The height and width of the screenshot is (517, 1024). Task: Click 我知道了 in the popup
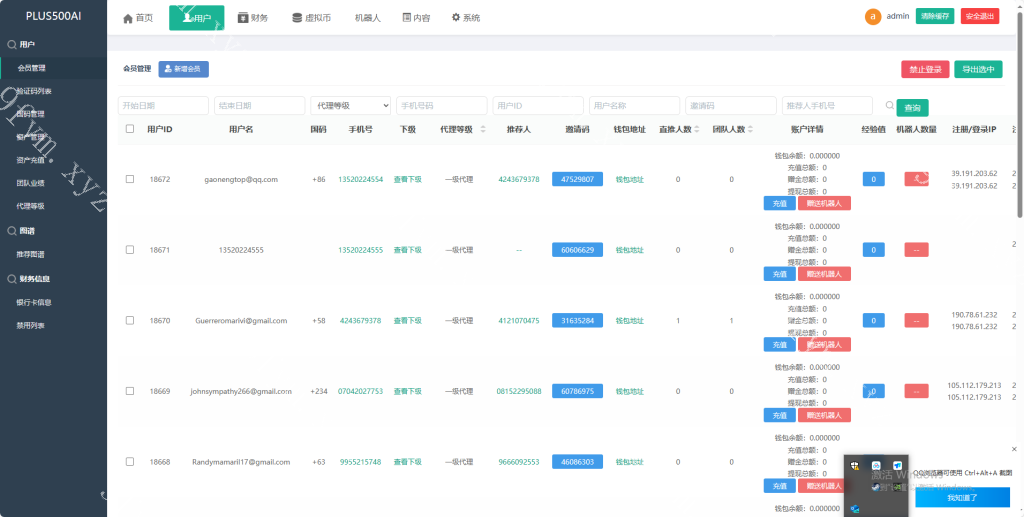pyautogui.click(x=963, y=497)
